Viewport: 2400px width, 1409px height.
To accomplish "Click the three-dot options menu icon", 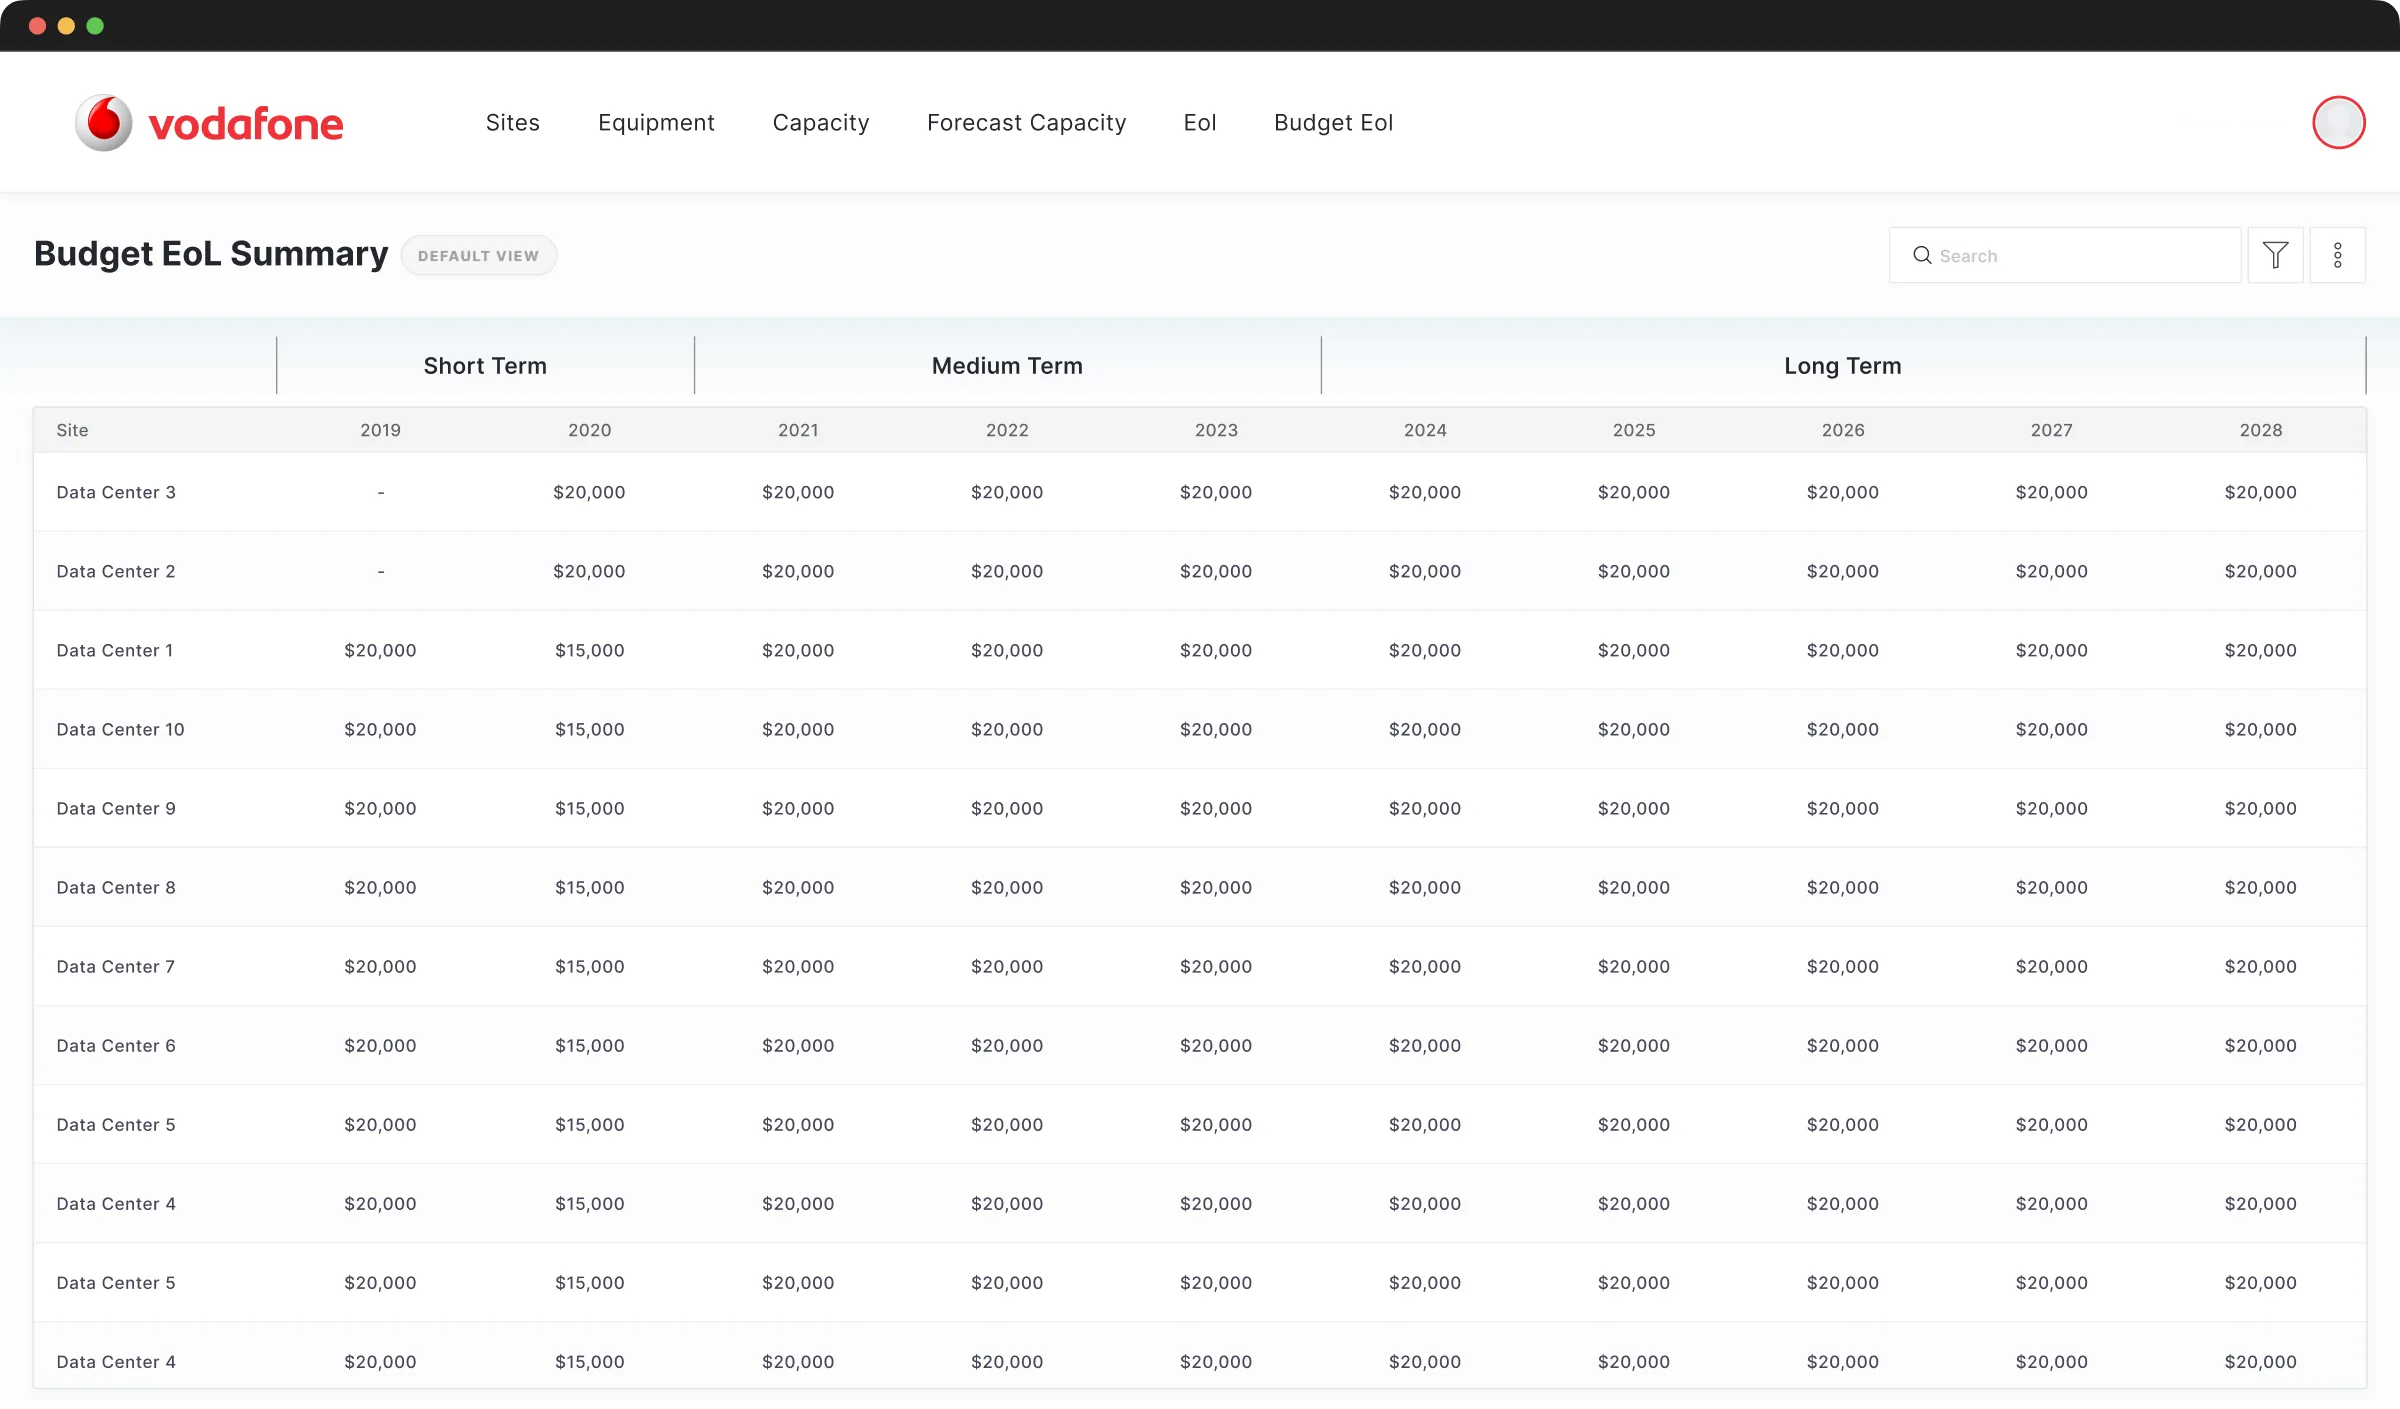I will [x=2339, y=255].
